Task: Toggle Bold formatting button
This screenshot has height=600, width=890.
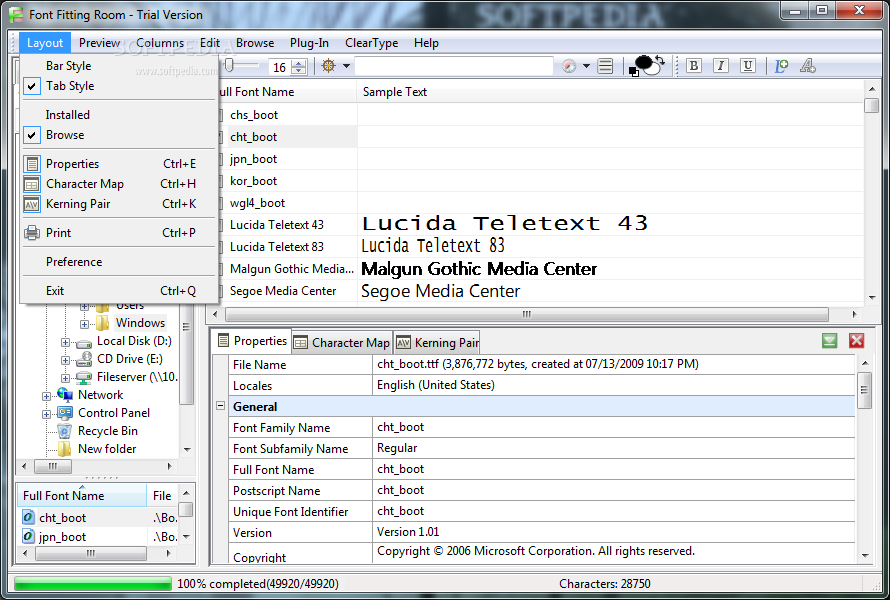Action: pos(694,66)
